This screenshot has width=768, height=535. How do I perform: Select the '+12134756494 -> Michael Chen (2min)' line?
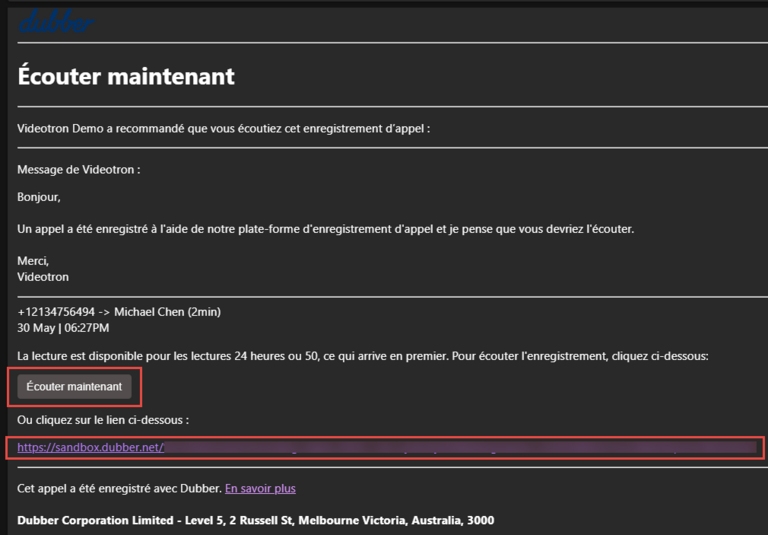click(119, 312)
